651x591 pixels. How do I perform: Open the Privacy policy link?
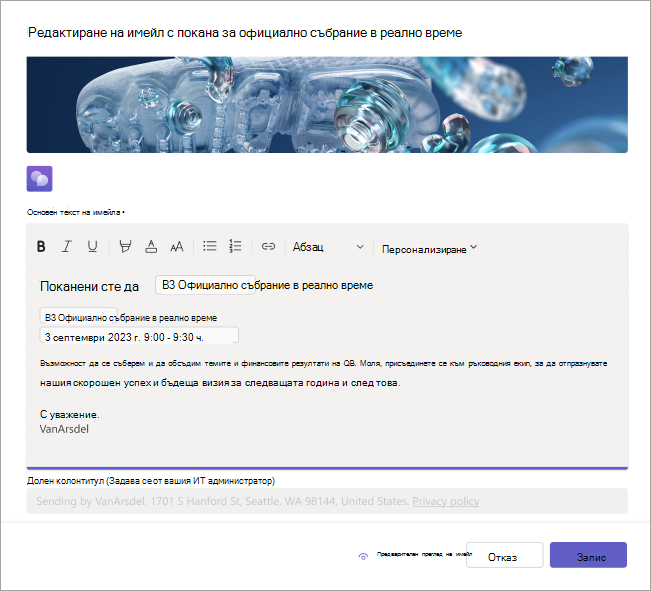(445, 501)
